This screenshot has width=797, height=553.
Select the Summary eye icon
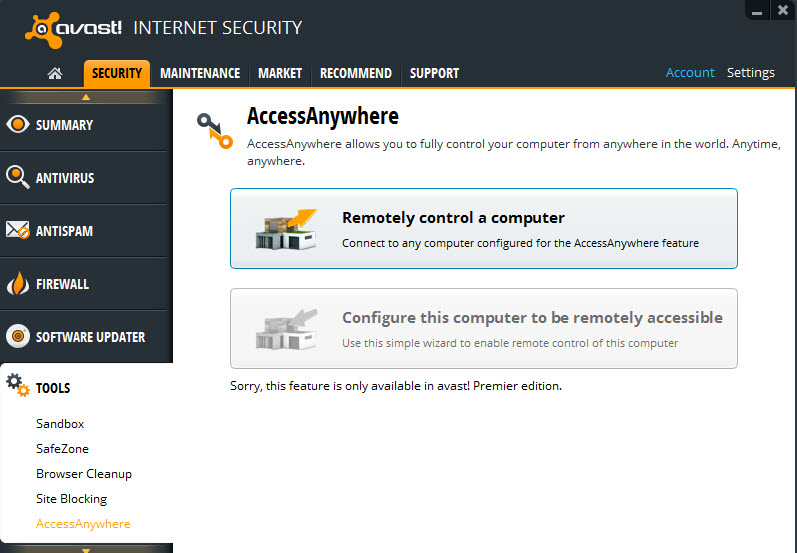click(x=18, y=125)
